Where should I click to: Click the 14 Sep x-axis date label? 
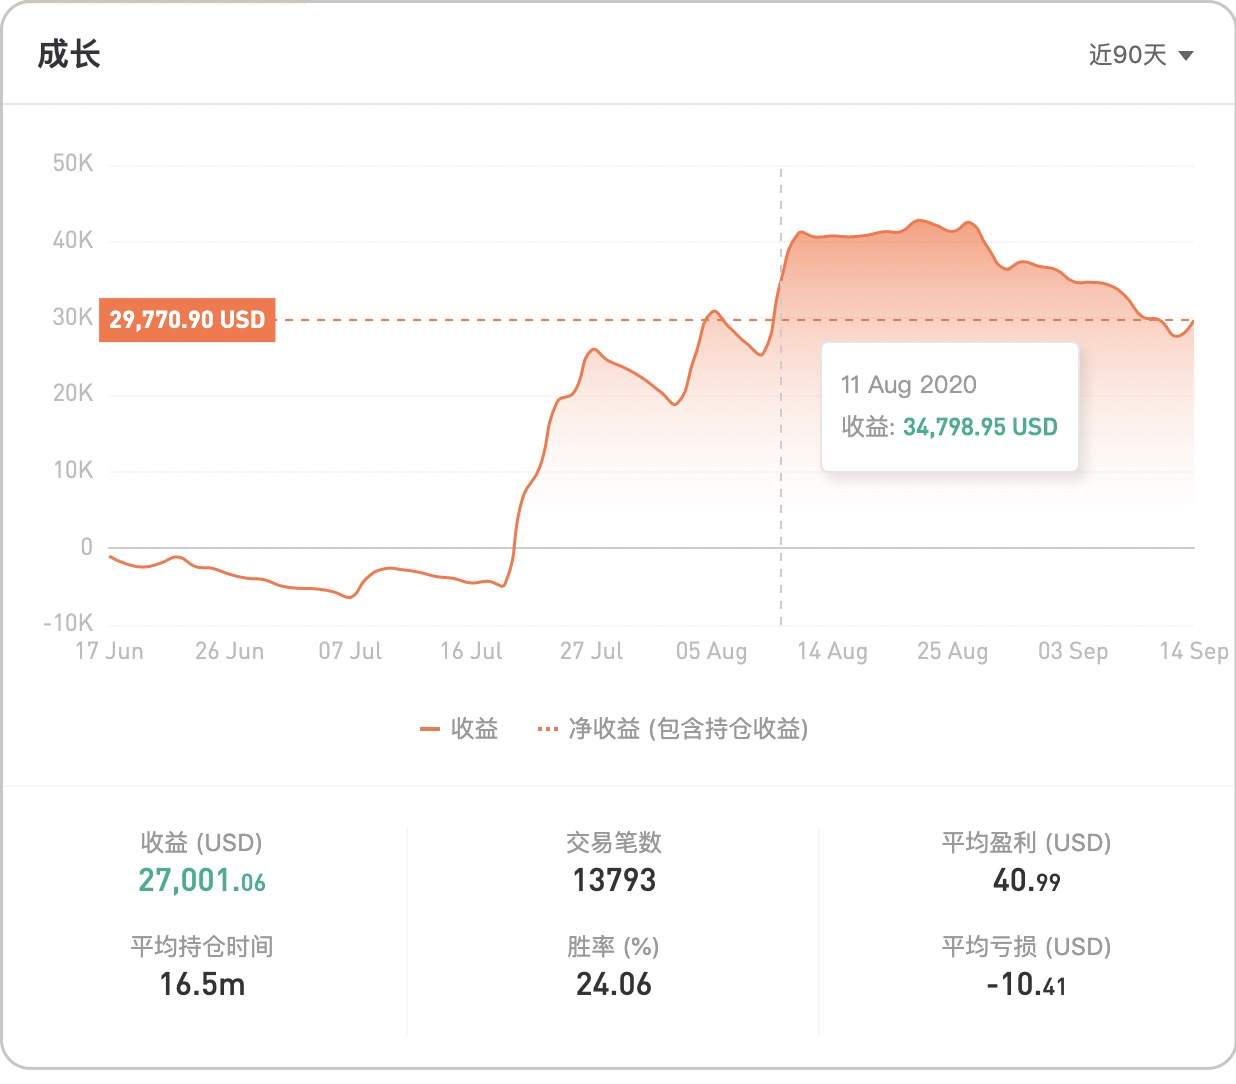click(1193, 651)
